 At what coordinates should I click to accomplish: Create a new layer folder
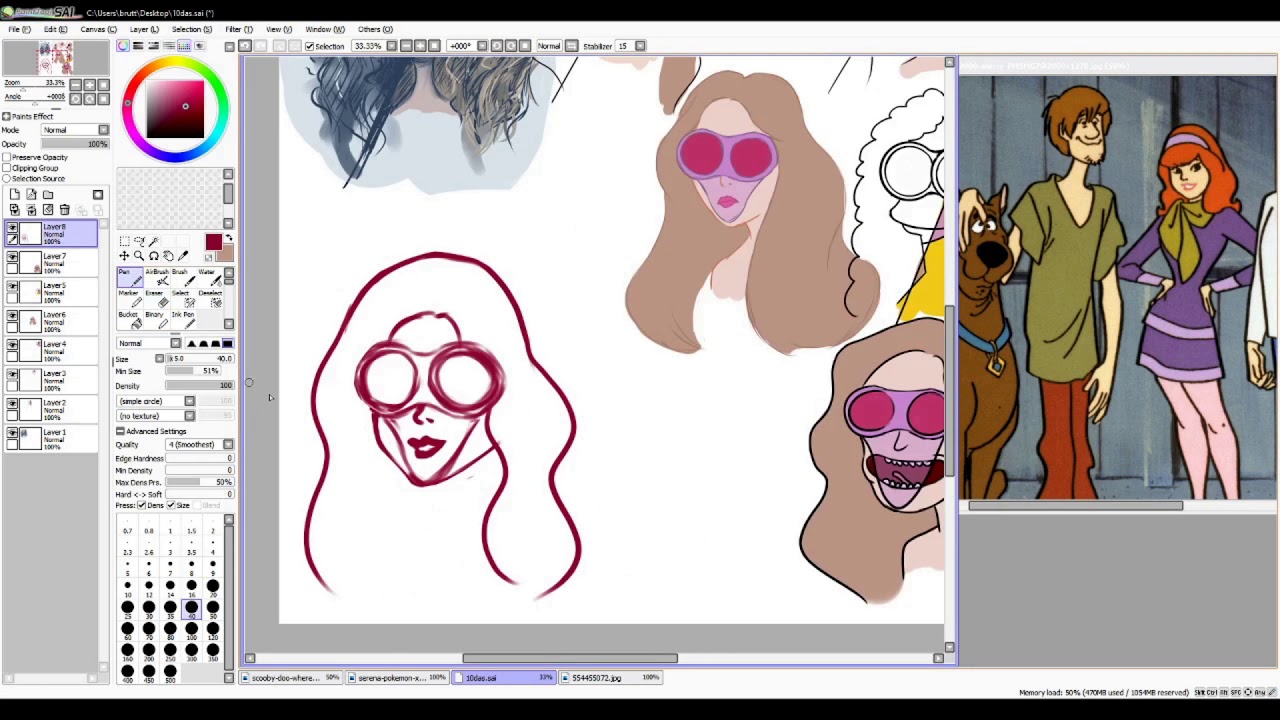click(48, 195)
